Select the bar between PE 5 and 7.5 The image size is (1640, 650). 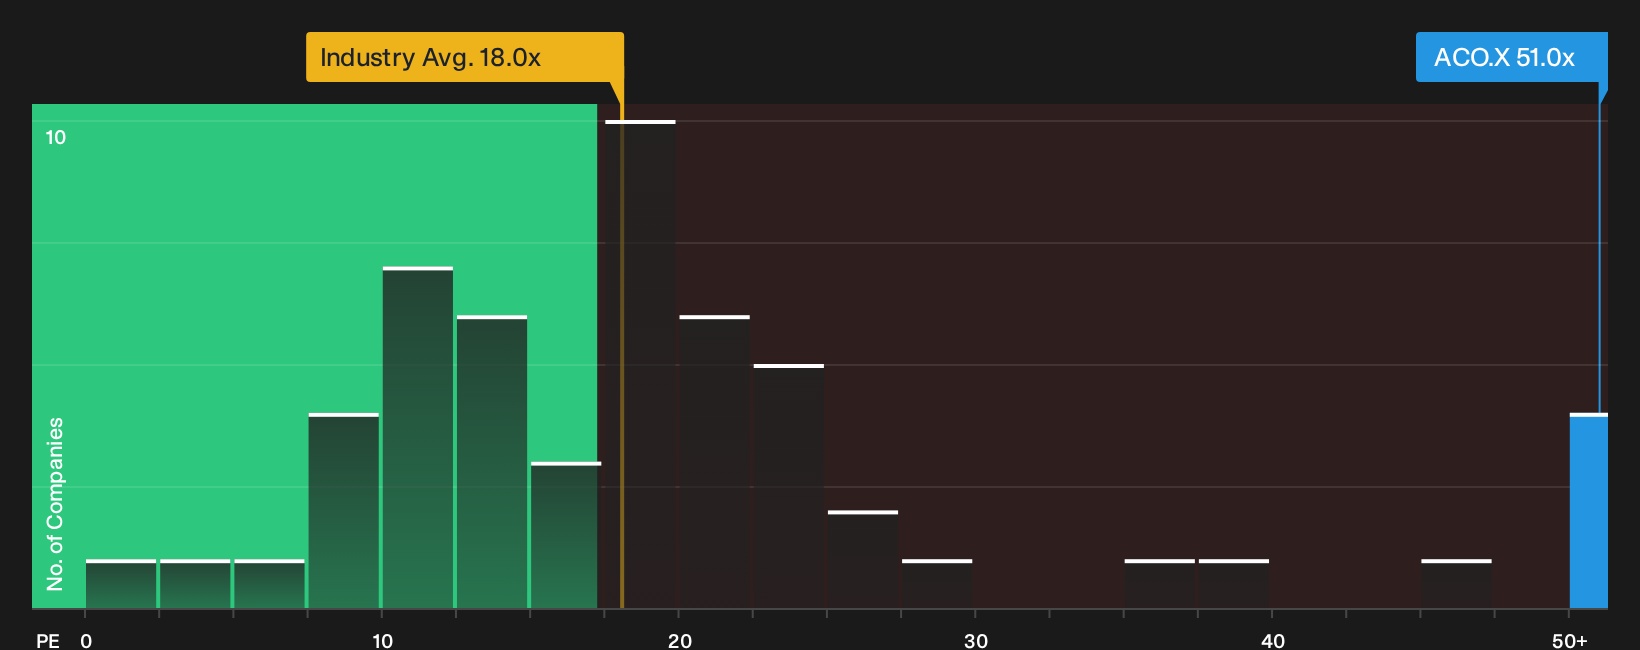point(269,584)
